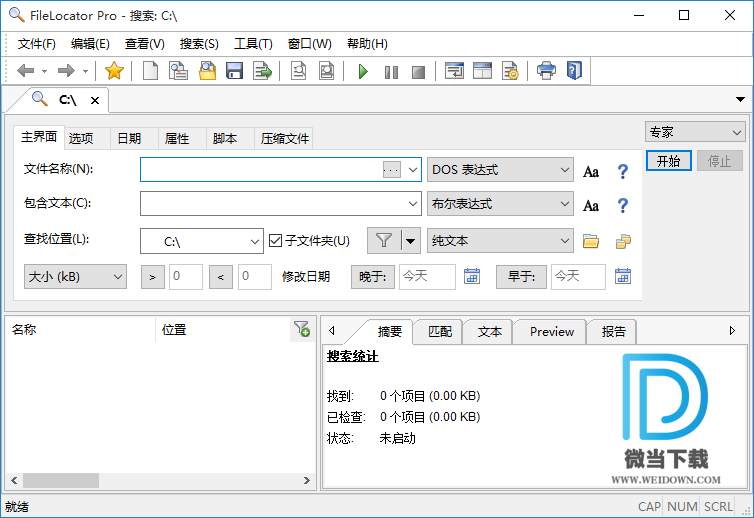Toggle containing text case sensitivity Aa icon
754x518 pixels.
pyautogui.click(x=591, y=206)
